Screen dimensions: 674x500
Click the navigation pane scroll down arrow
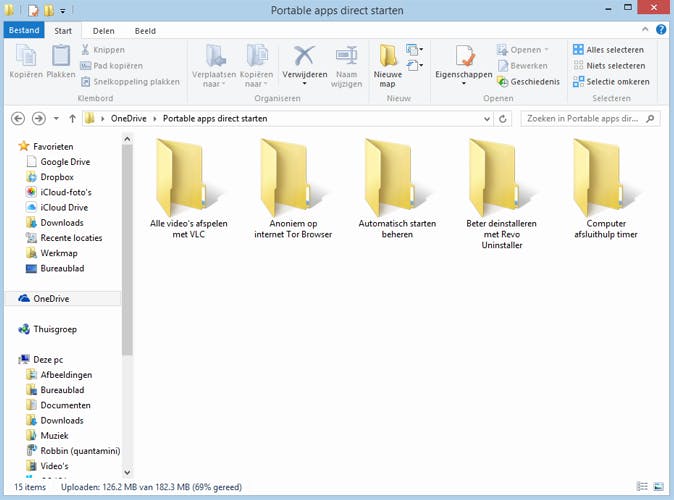(x=127, y=472)
